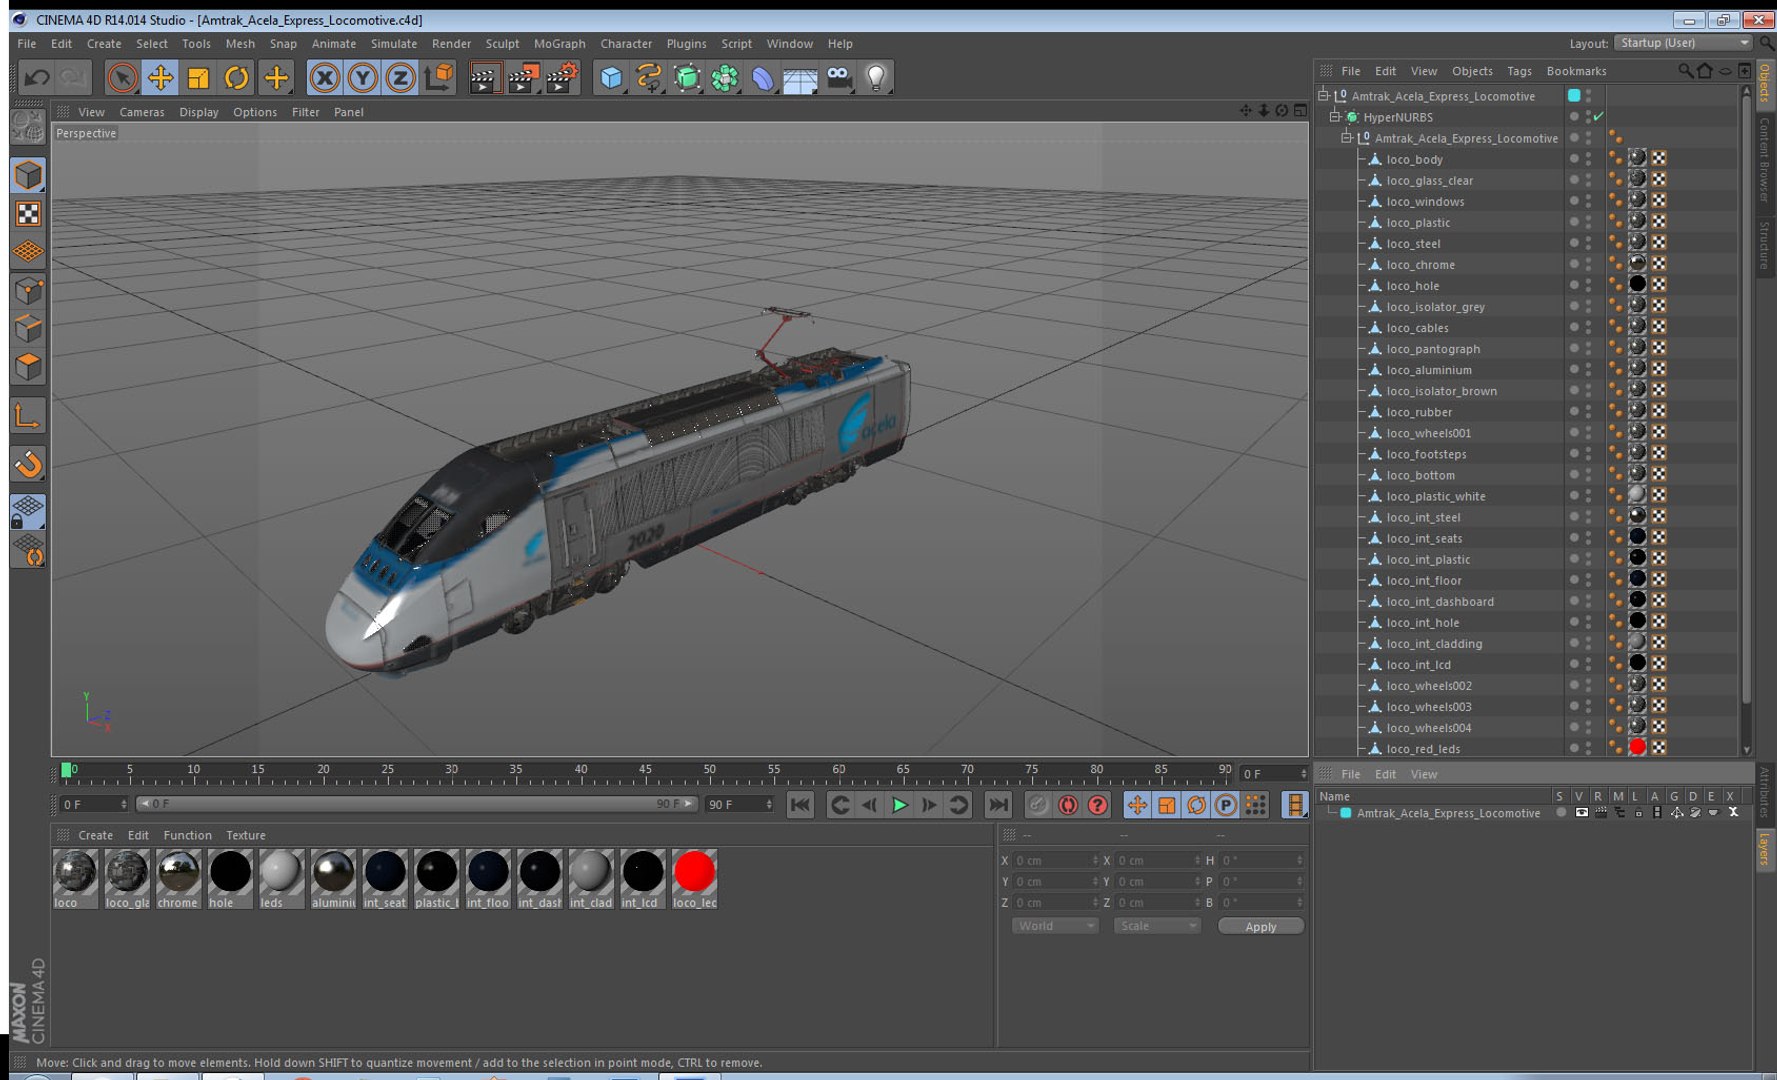Select the chrome material swatch
This screenshot has width=1777, height=1080.
[x=178, y=878]
